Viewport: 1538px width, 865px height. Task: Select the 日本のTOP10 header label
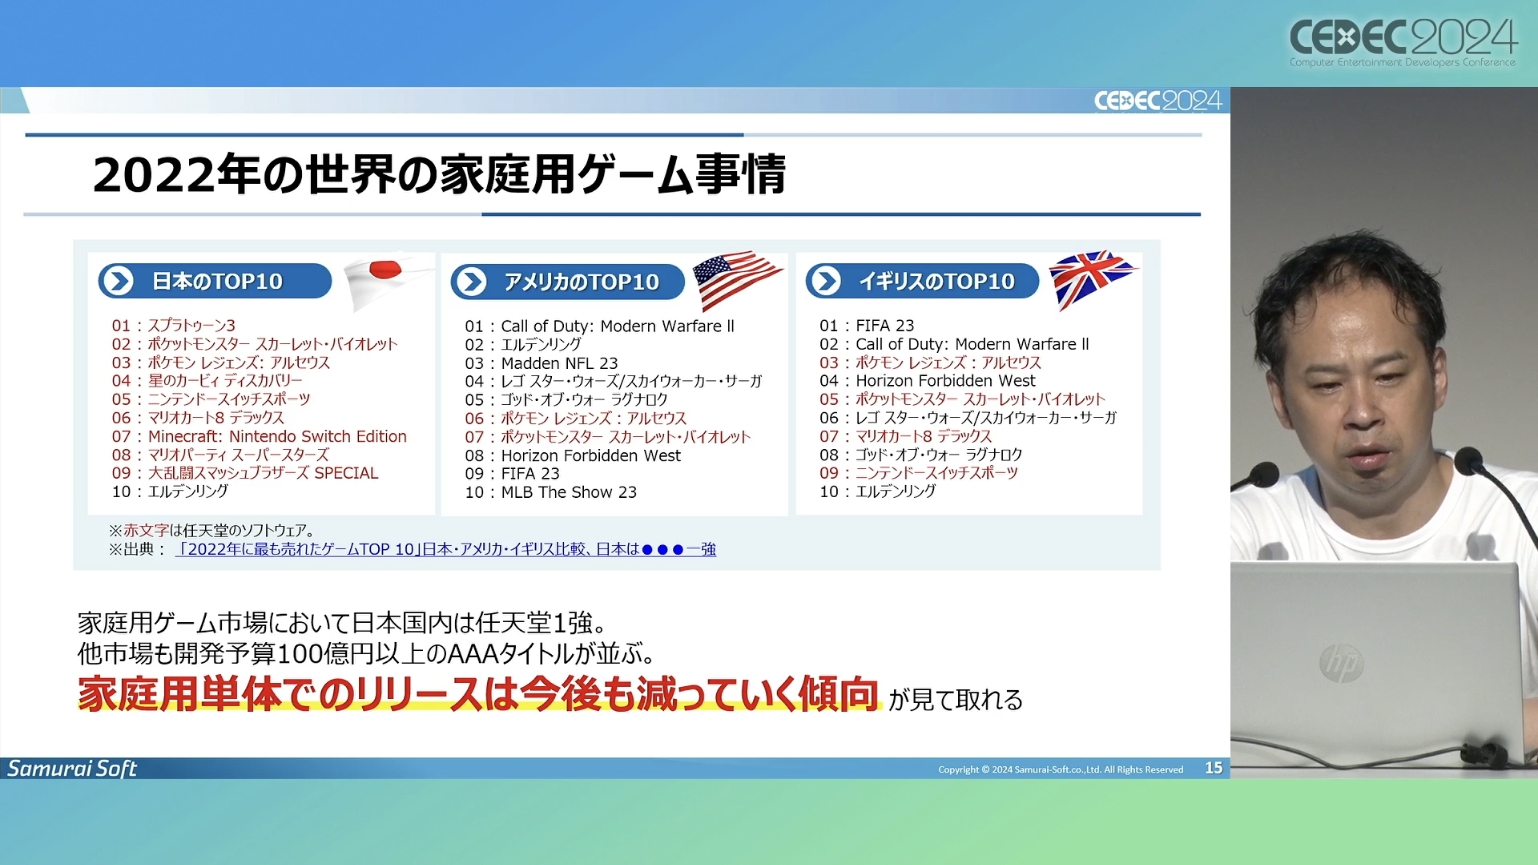pos(217,282)
